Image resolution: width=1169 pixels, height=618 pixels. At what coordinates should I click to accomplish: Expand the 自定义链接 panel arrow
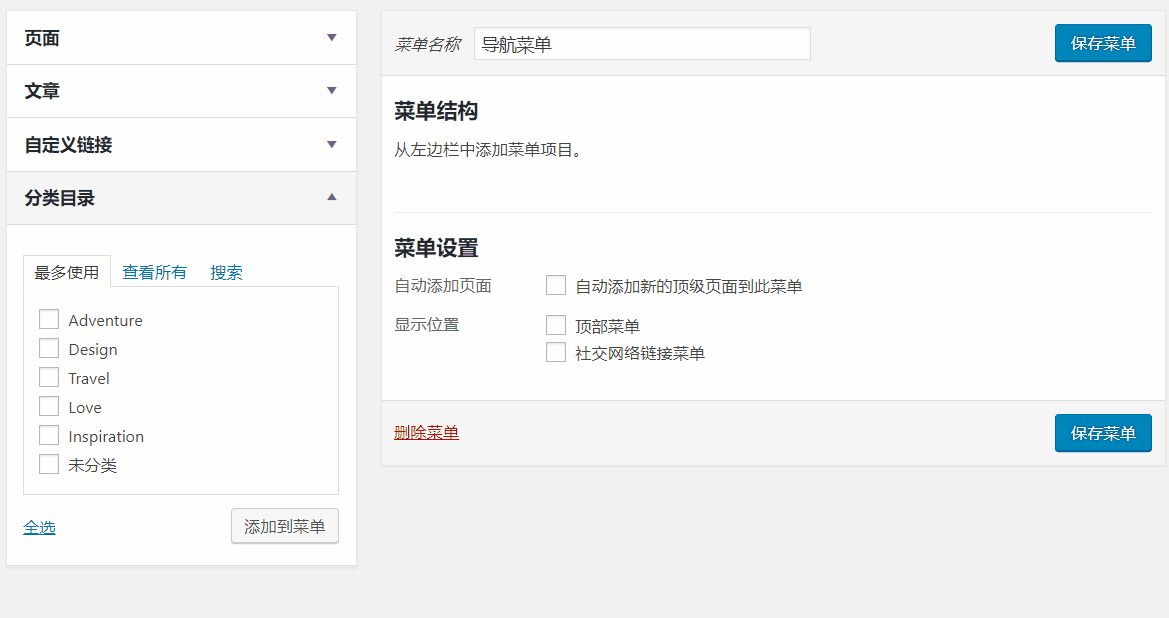tap(332, 145)
